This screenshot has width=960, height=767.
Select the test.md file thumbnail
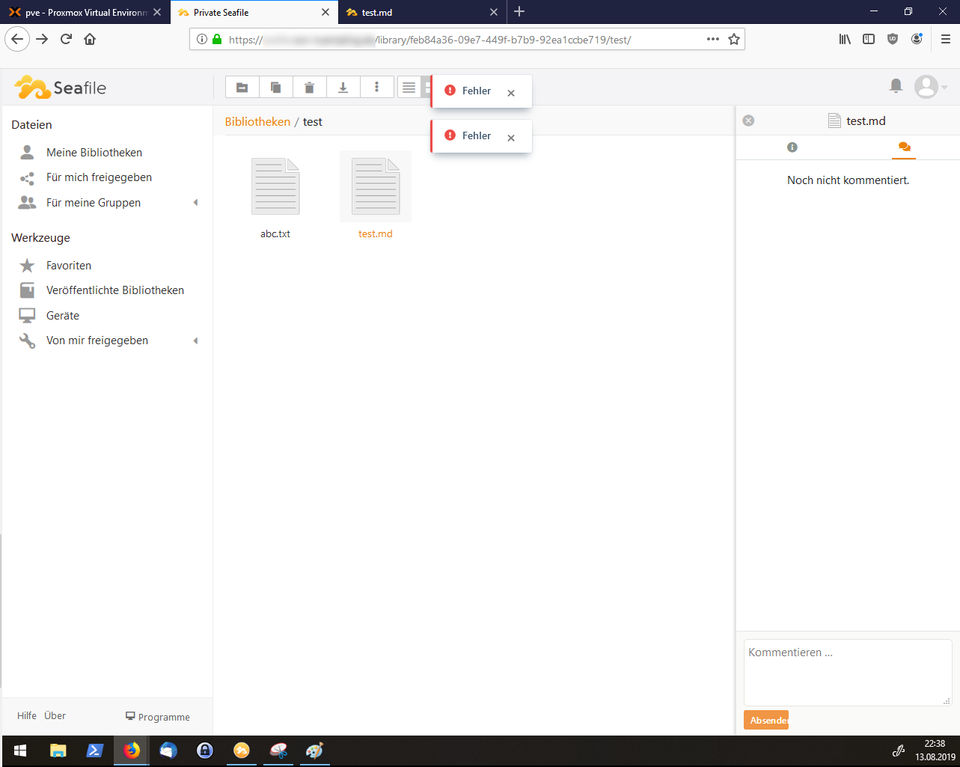pyautogui.click(x=375, y=186)
